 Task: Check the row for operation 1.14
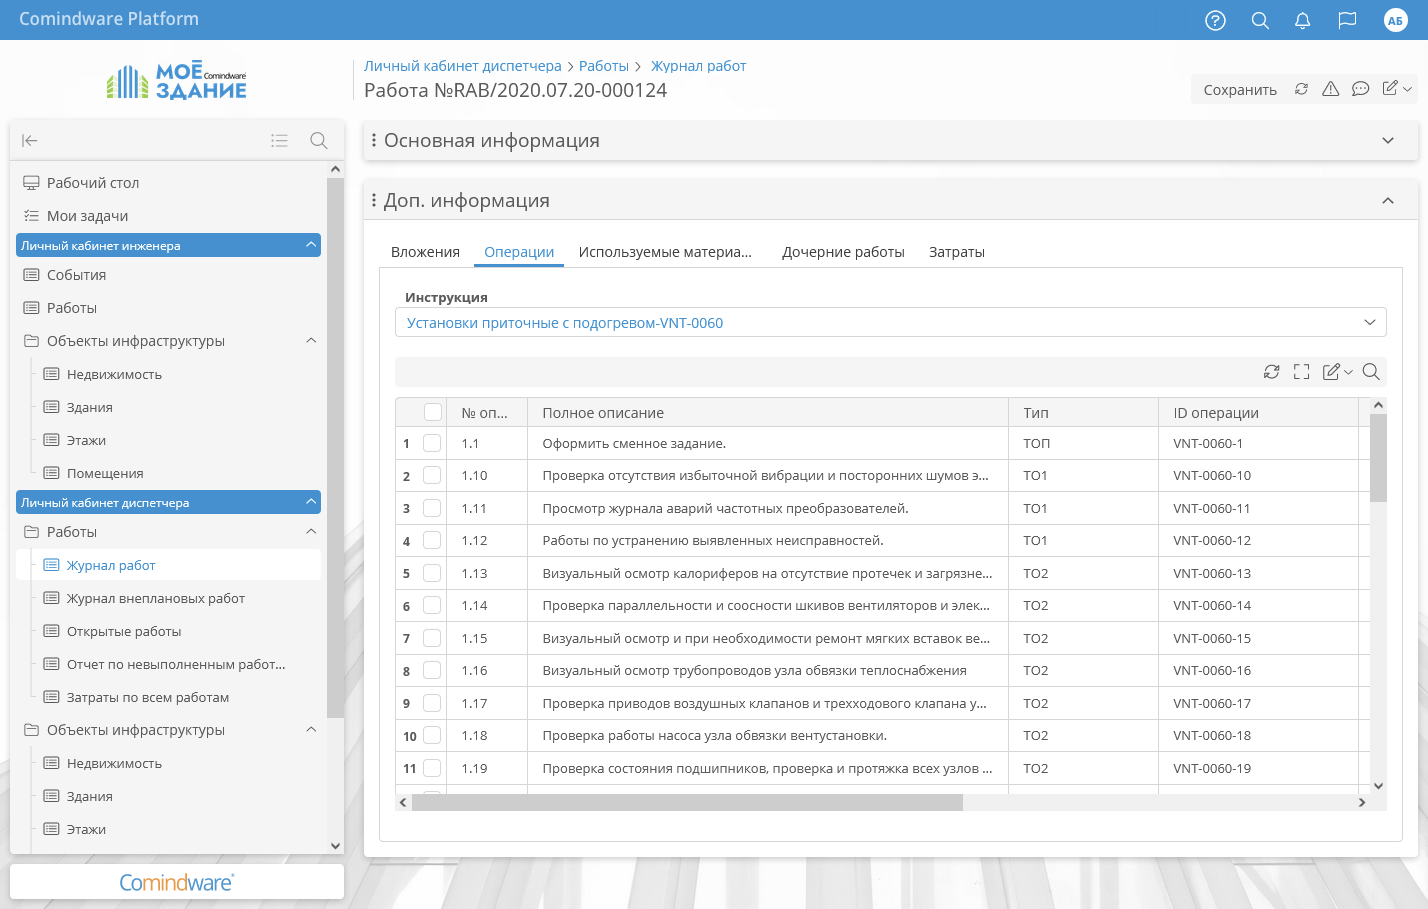point(432,605)
